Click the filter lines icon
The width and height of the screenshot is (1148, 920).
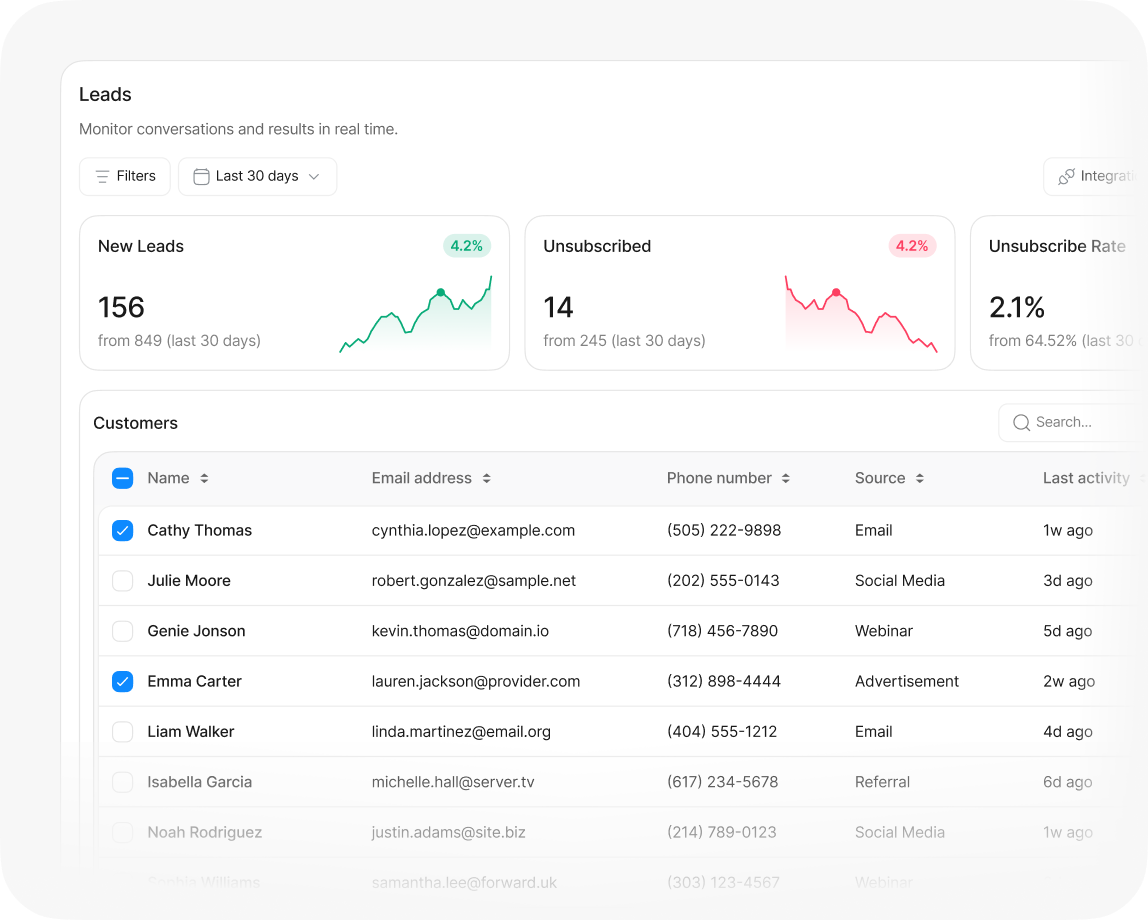point(102,176)
